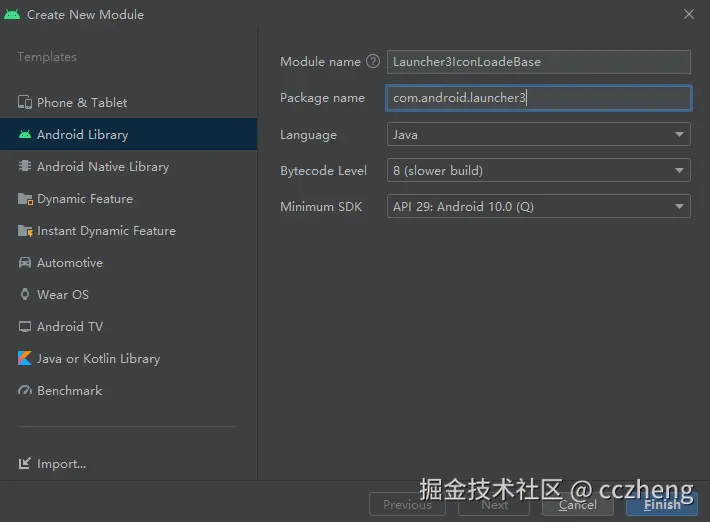Select the Automotive template

pyautogui.click(x=129, y=263)
